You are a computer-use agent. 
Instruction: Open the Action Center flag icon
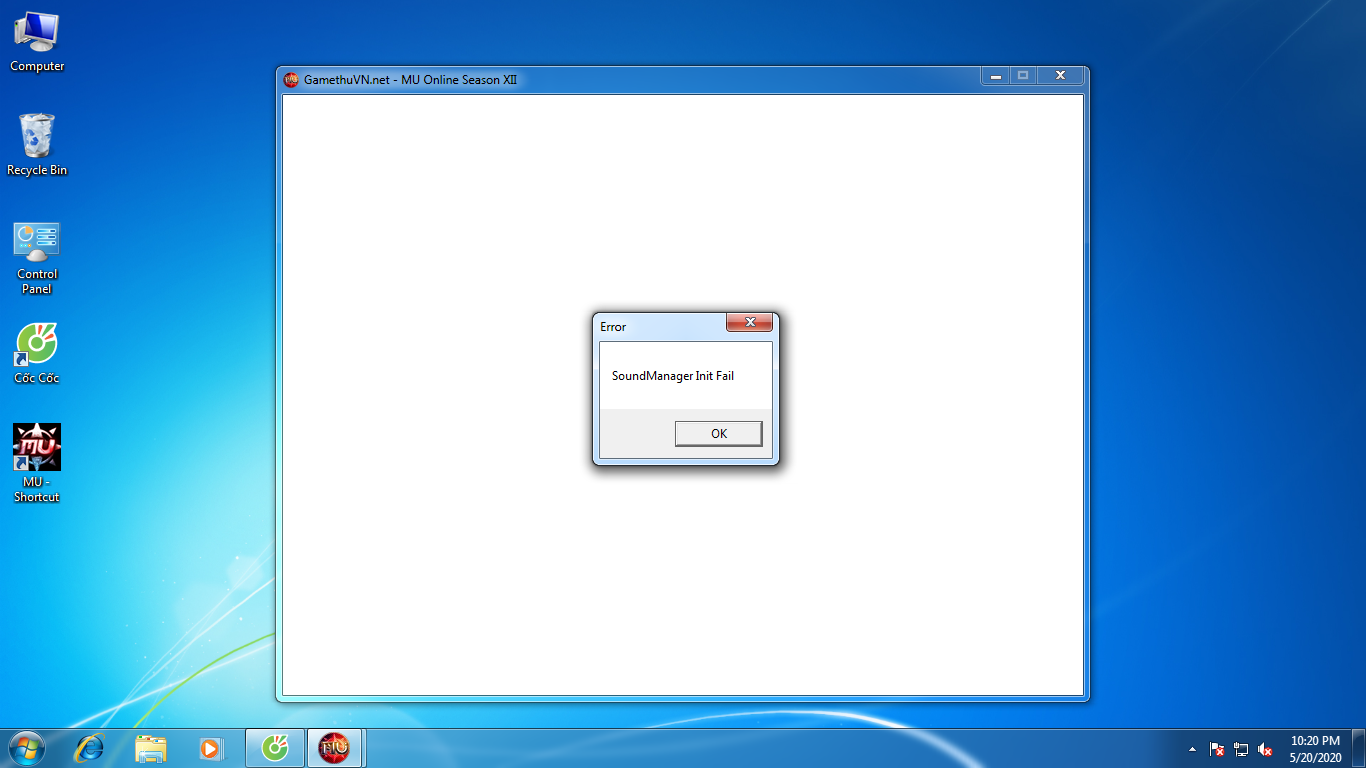pos(1217,749)
